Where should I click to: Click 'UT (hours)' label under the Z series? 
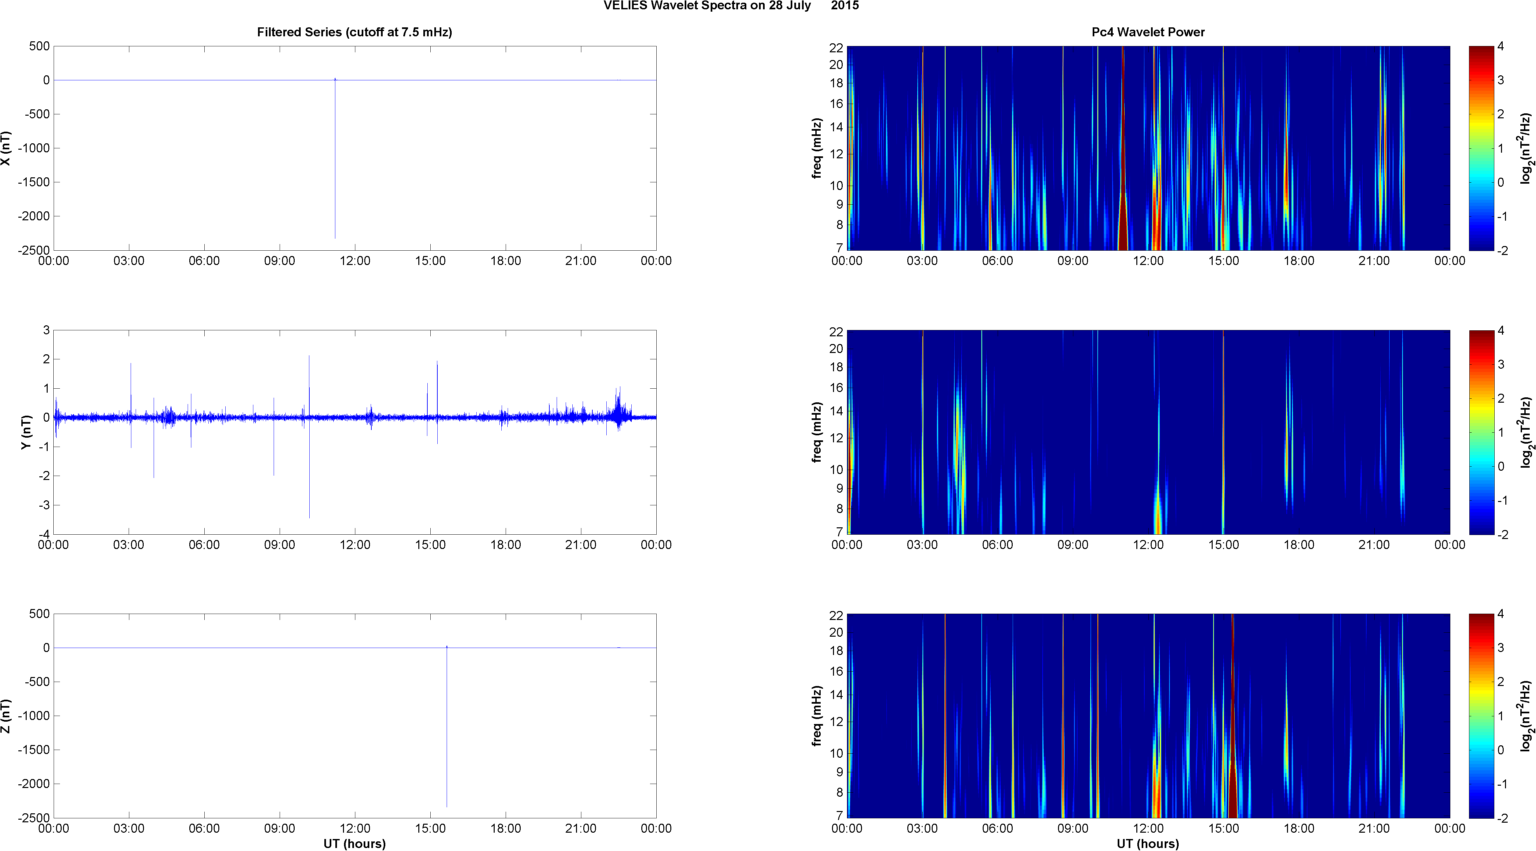click(x=354, y=843)
